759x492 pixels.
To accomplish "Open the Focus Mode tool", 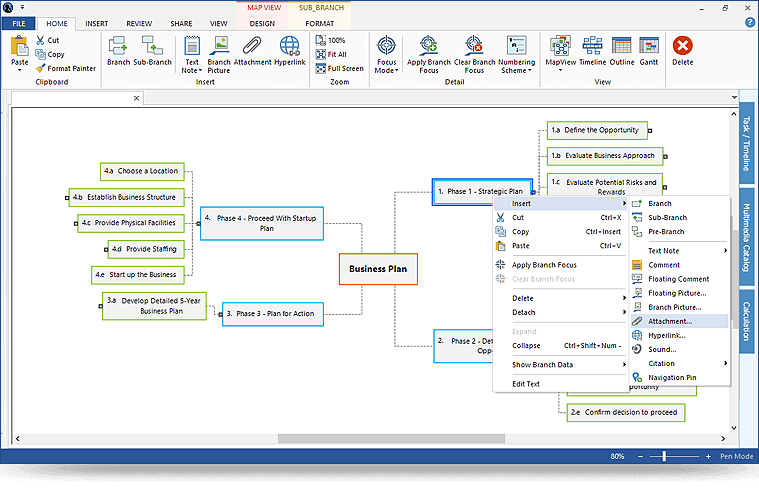I will [386, 55].
